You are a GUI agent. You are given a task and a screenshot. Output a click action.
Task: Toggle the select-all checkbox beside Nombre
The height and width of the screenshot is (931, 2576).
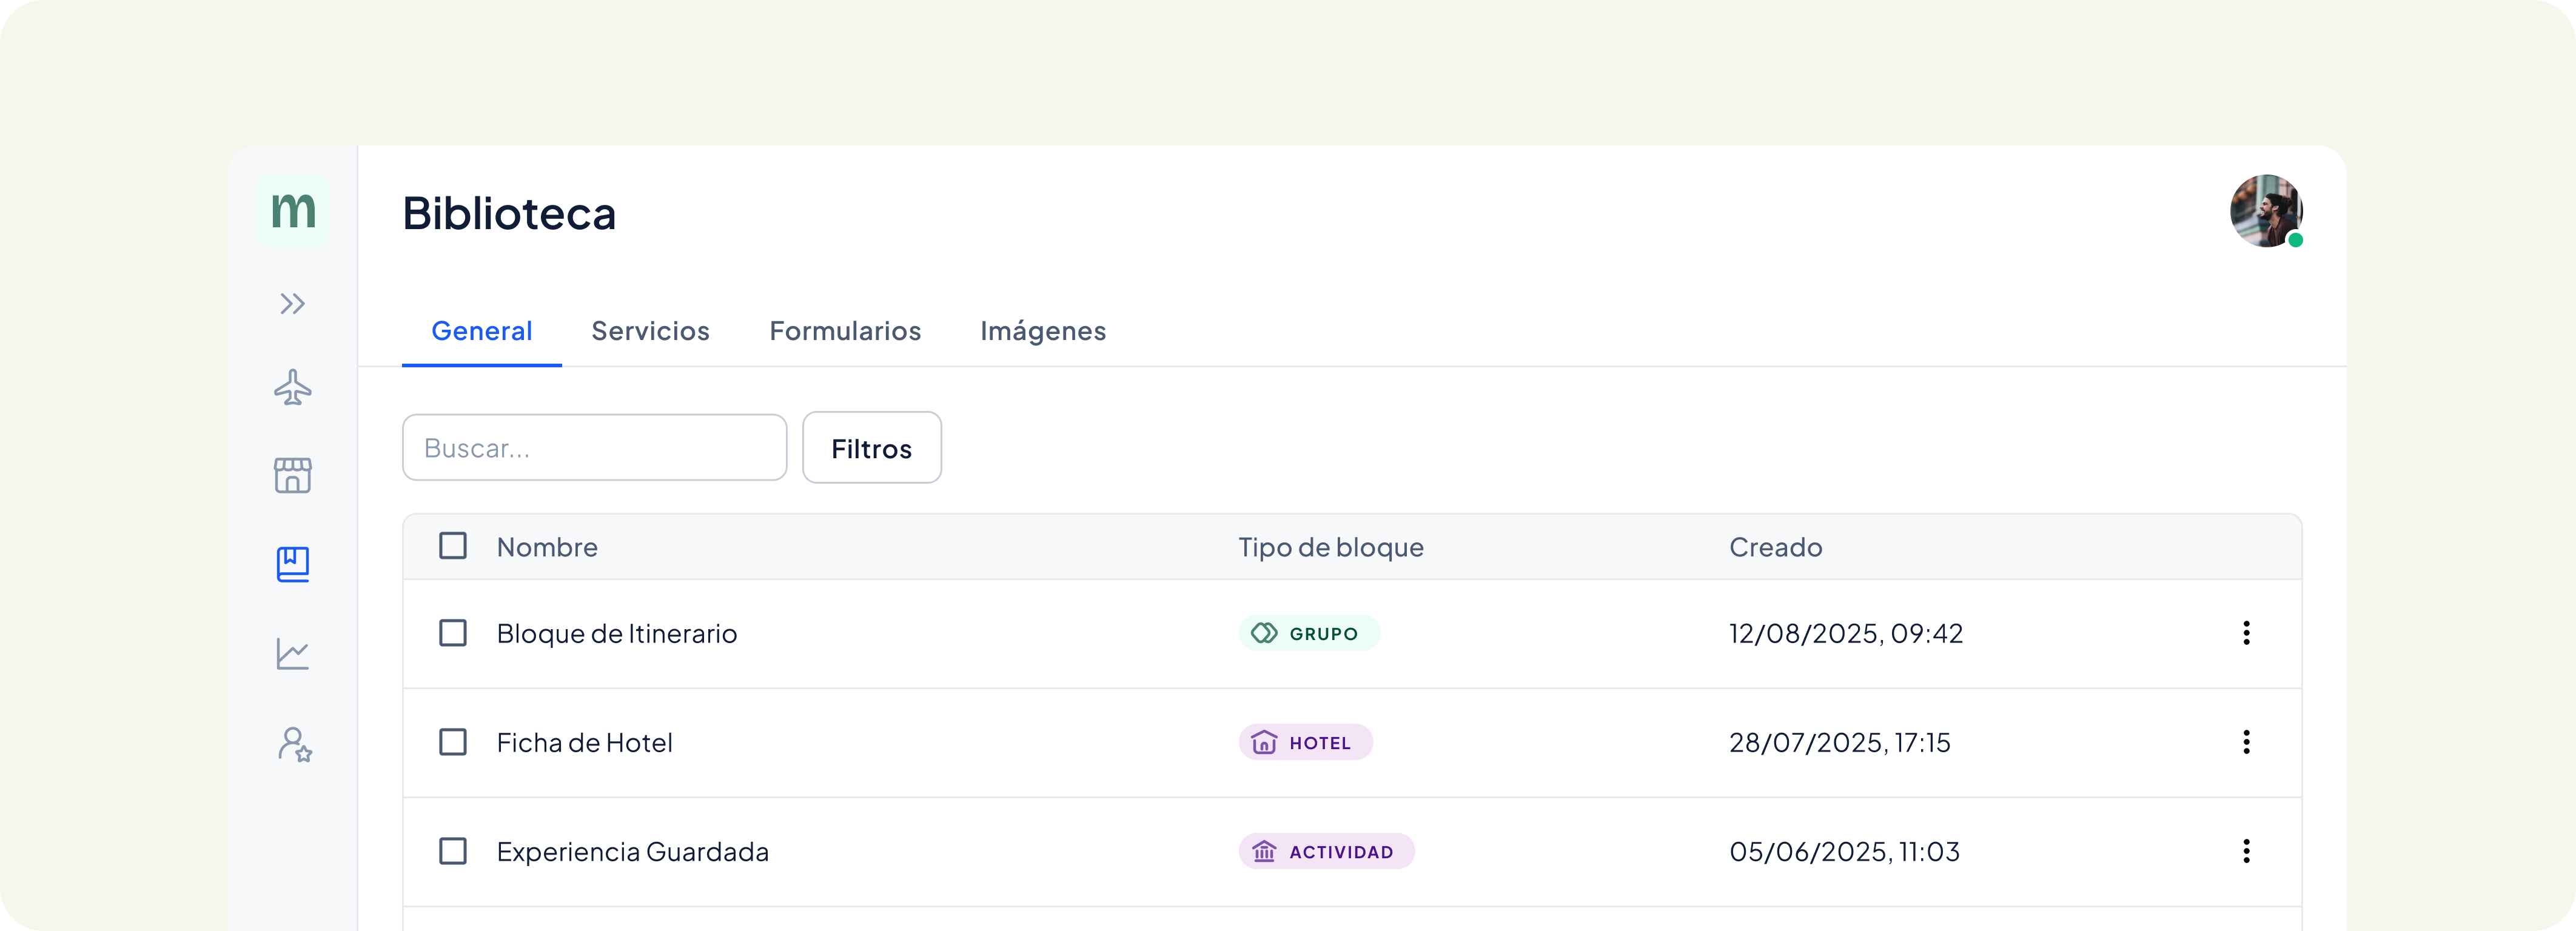pos(453,546)
